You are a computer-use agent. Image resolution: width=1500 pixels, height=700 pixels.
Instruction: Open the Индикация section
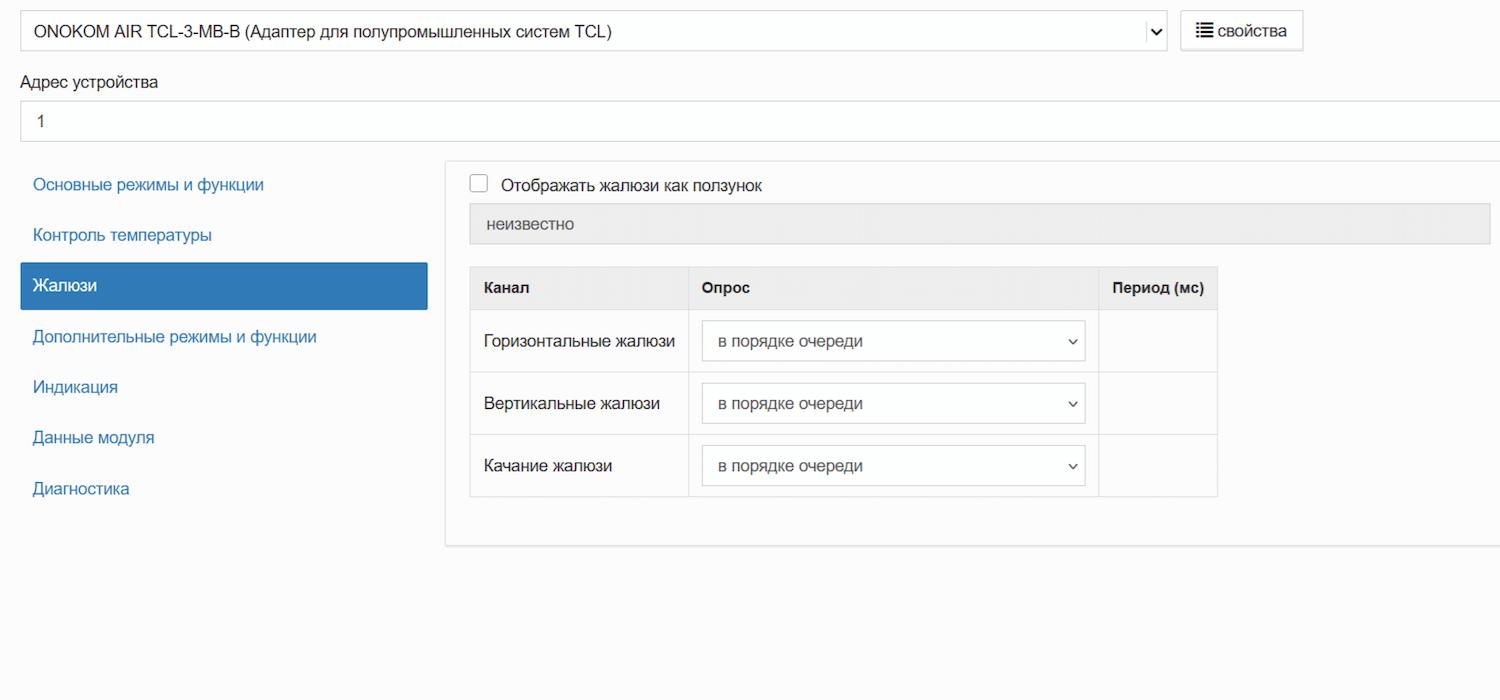75,387
